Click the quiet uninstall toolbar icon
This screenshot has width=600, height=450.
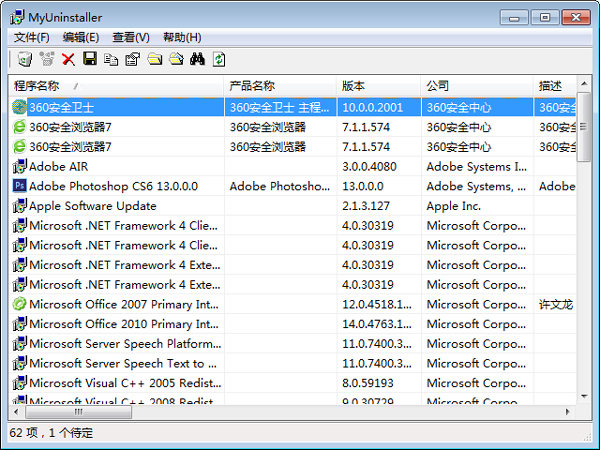click(47, 59)
